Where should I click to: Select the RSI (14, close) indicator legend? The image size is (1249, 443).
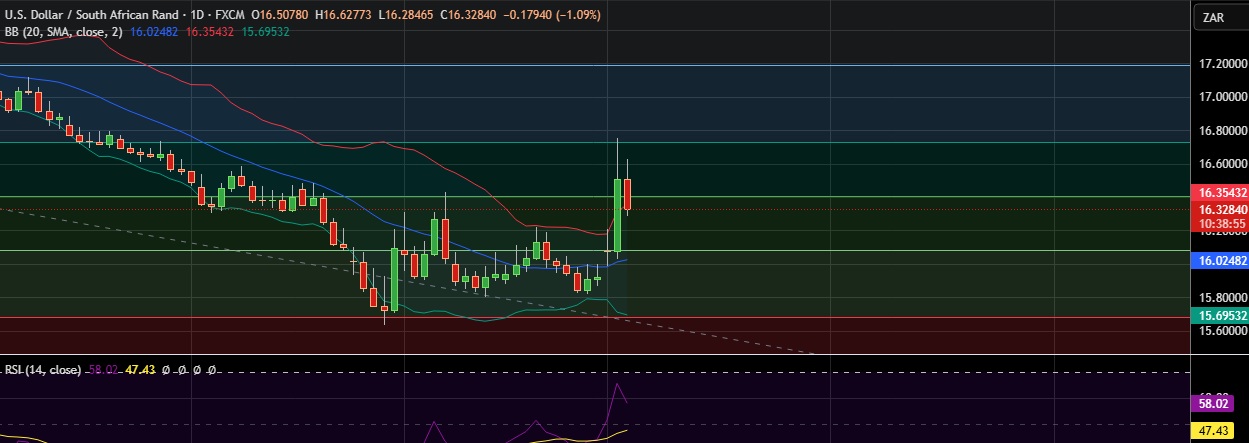(x=43, y=369)
